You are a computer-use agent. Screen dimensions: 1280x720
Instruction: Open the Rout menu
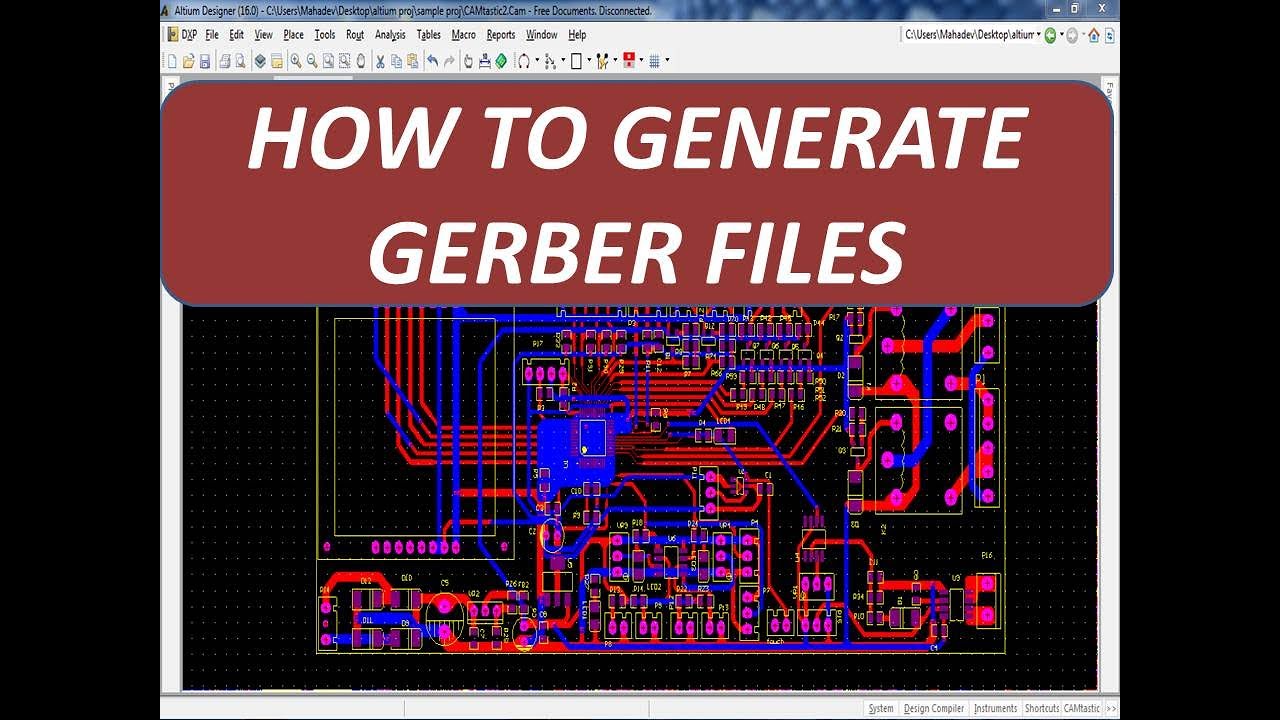click(355, 35)
